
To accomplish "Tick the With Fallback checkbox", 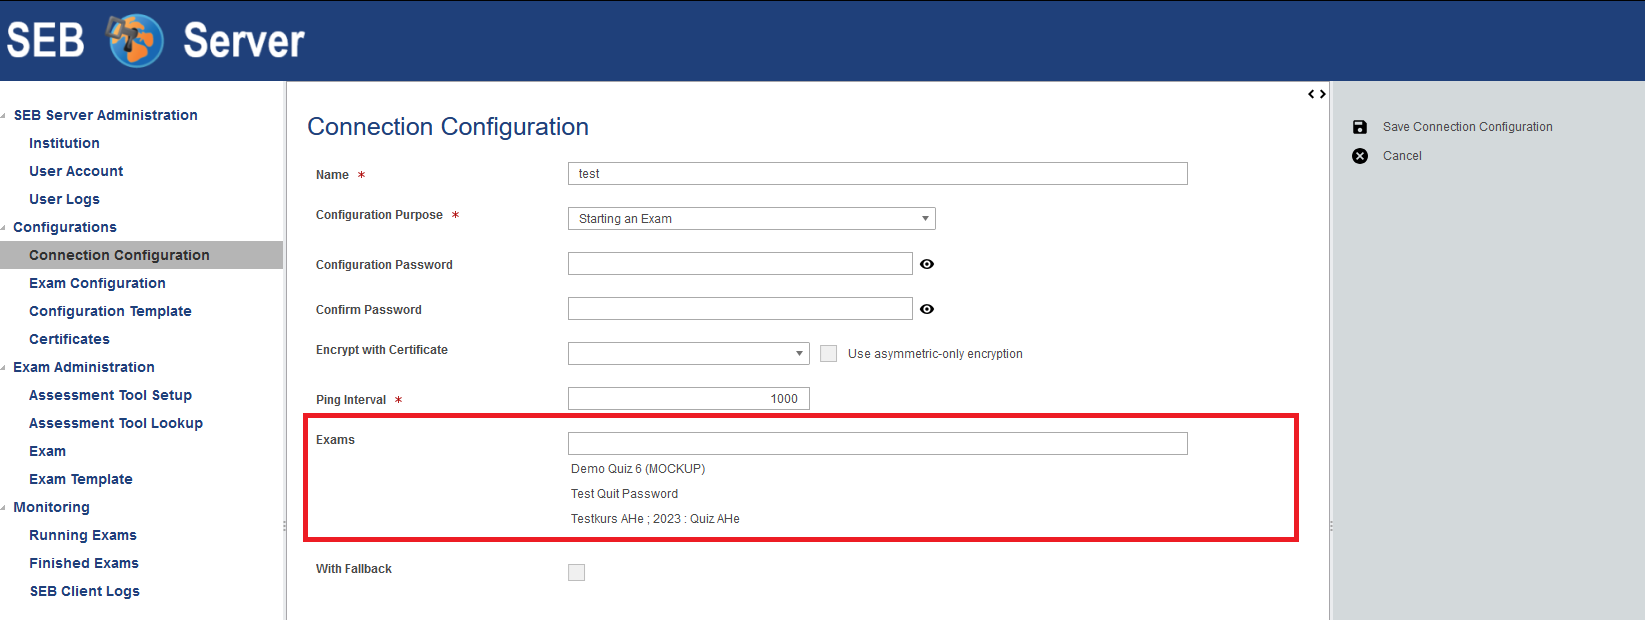I will pos(576,572).
